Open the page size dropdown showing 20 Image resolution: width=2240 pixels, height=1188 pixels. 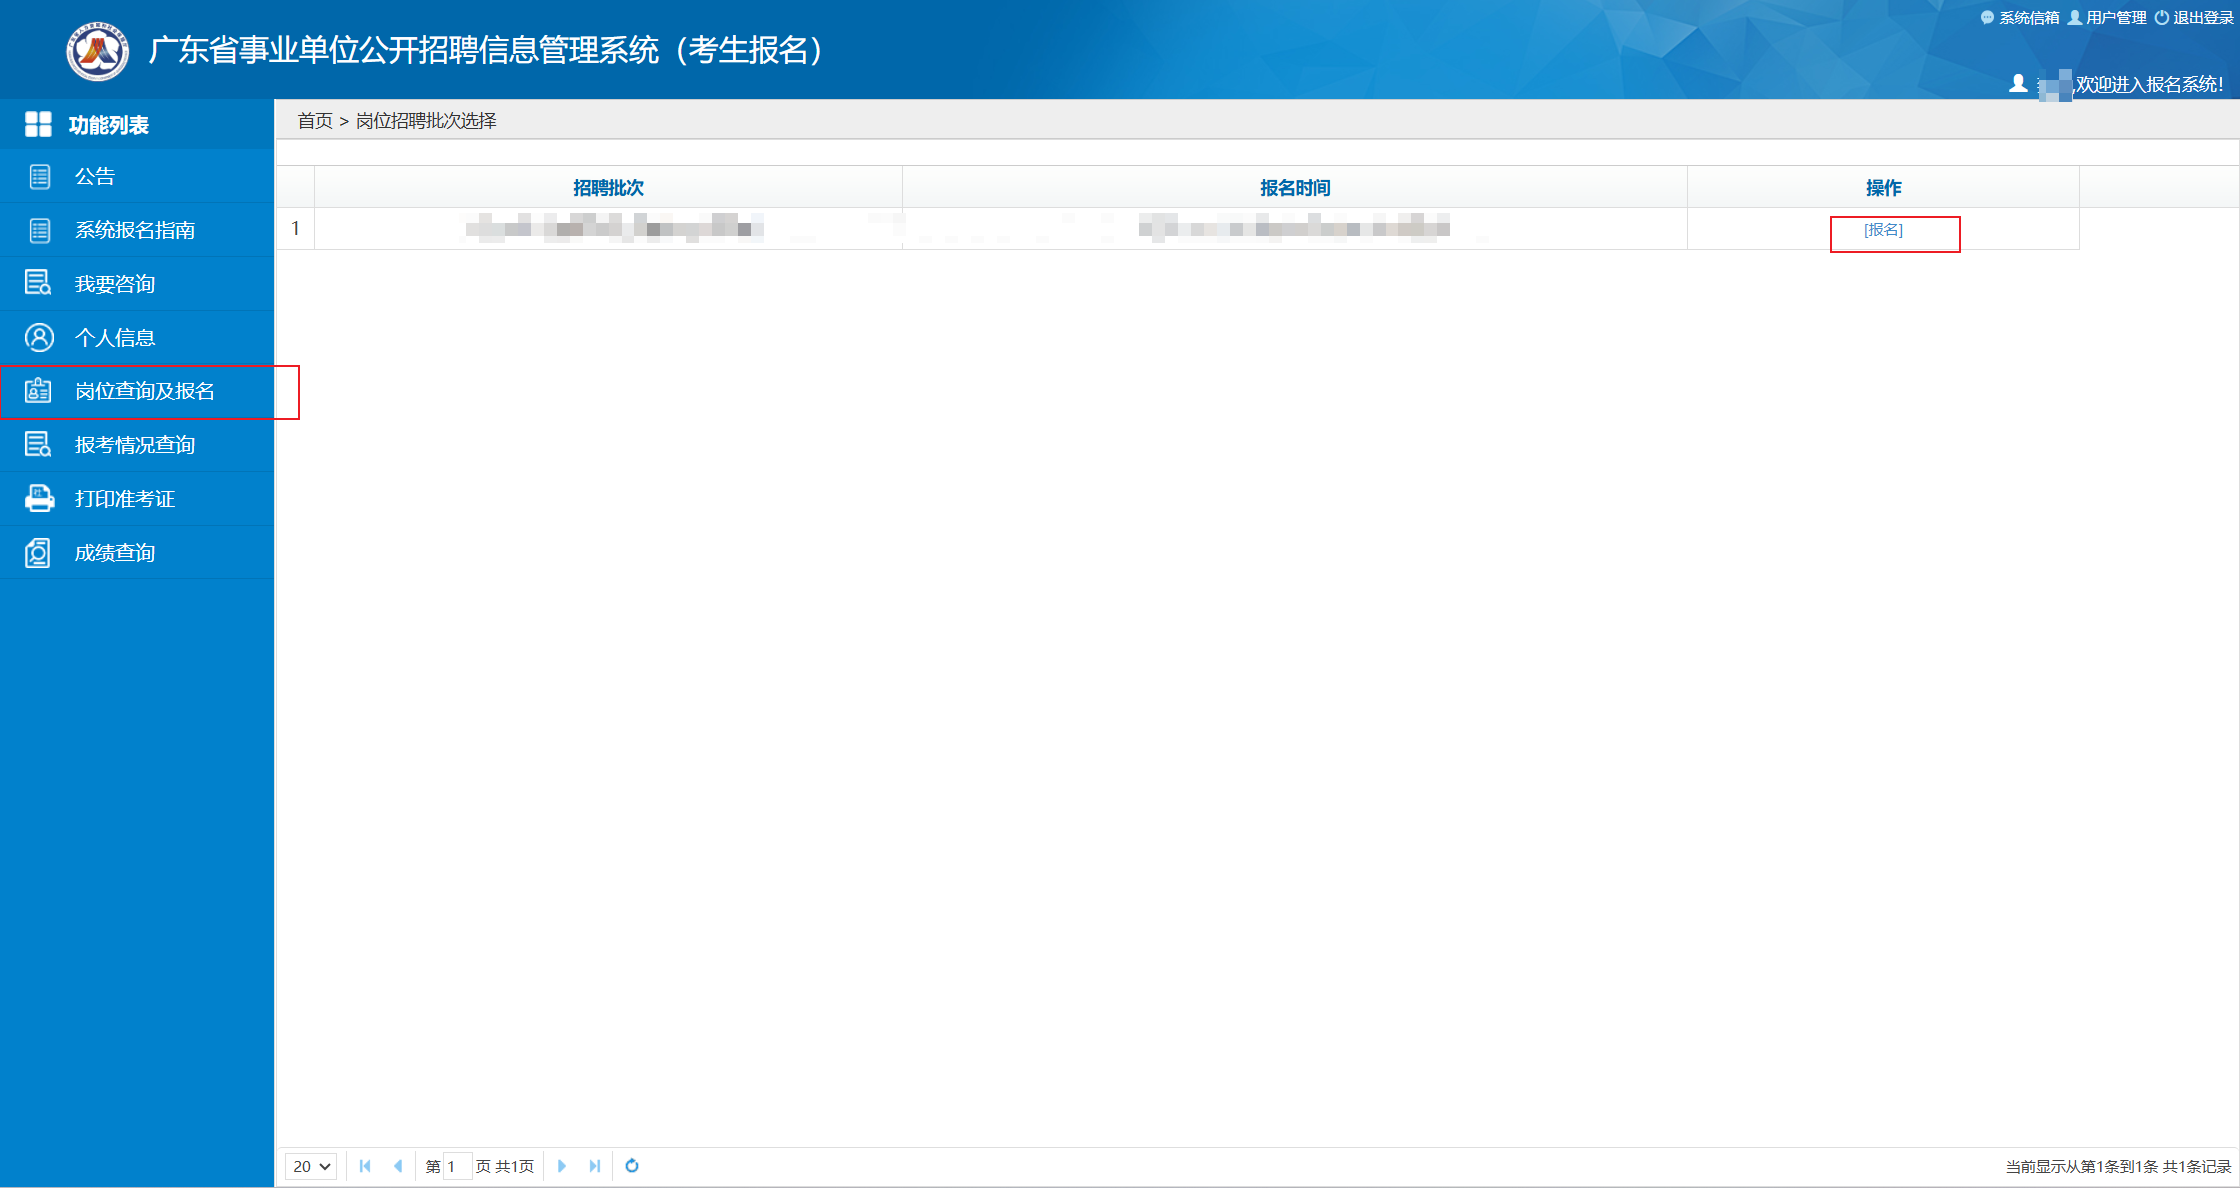pos(311,1166)
